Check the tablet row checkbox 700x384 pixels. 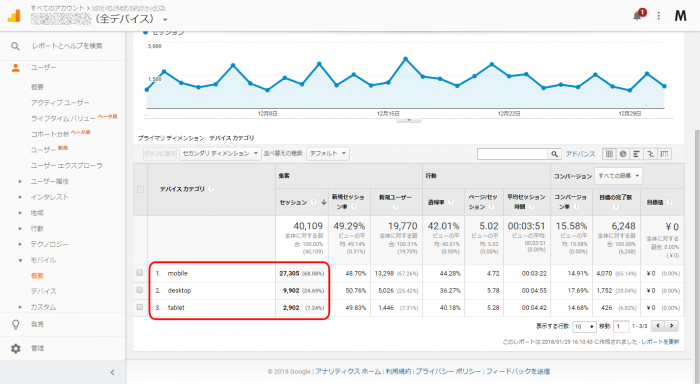point(140,307)
